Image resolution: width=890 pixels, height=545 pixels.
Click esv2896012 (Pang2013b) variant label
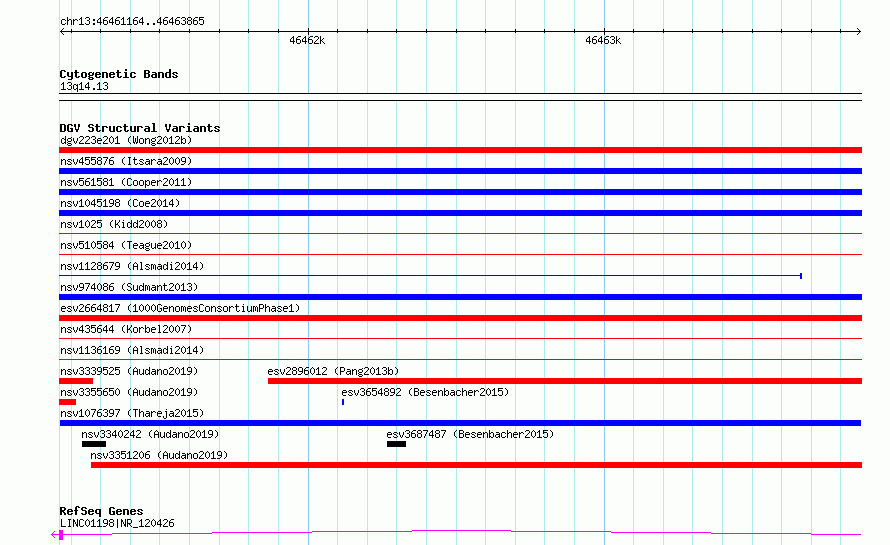(x=333, y=371)
